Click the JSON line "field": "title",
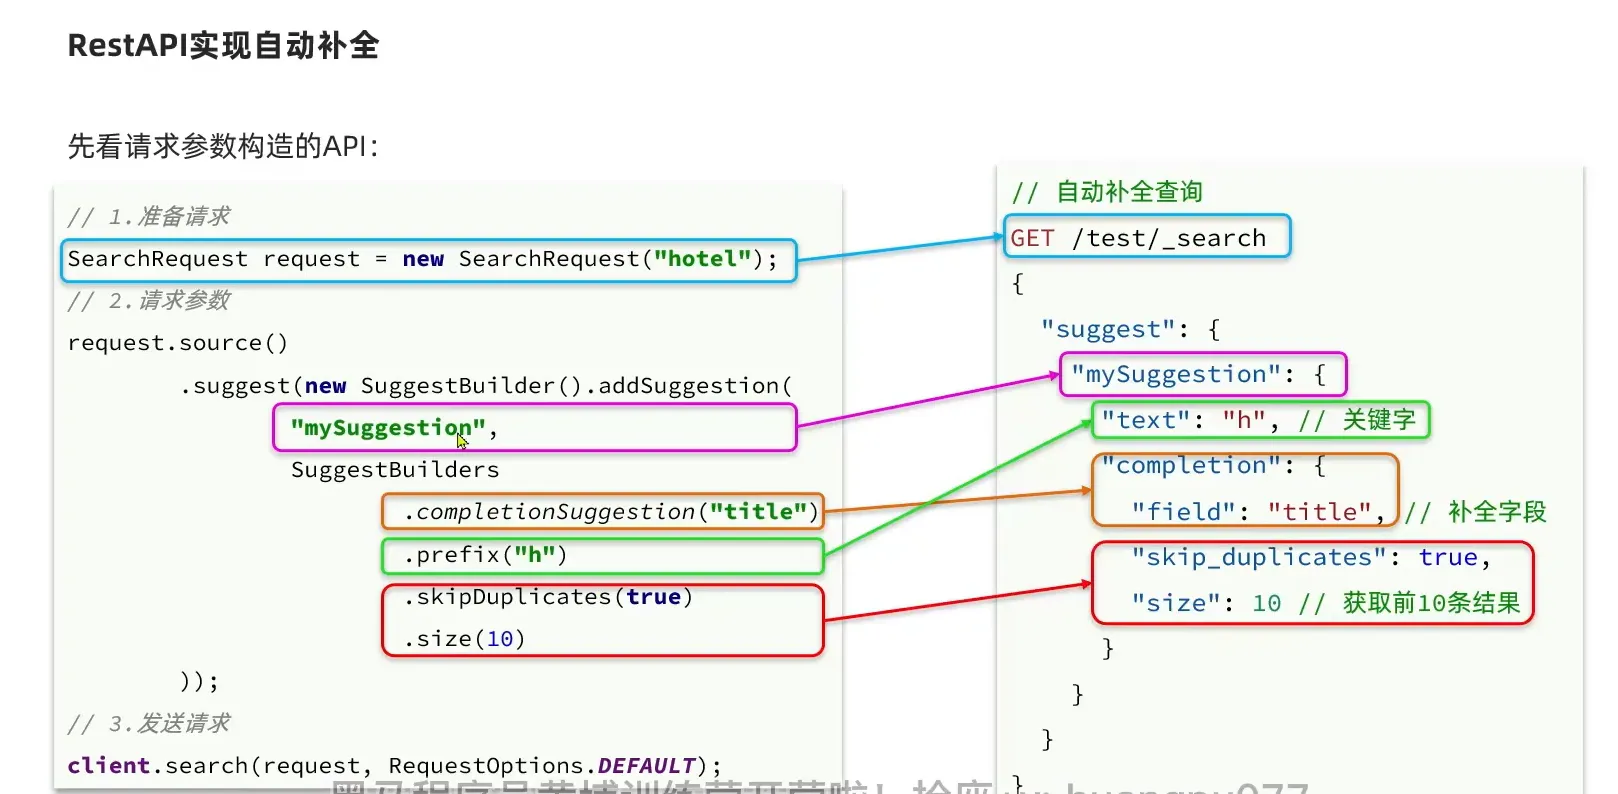Screen dimensions: 1618x794 point(1258,512)
